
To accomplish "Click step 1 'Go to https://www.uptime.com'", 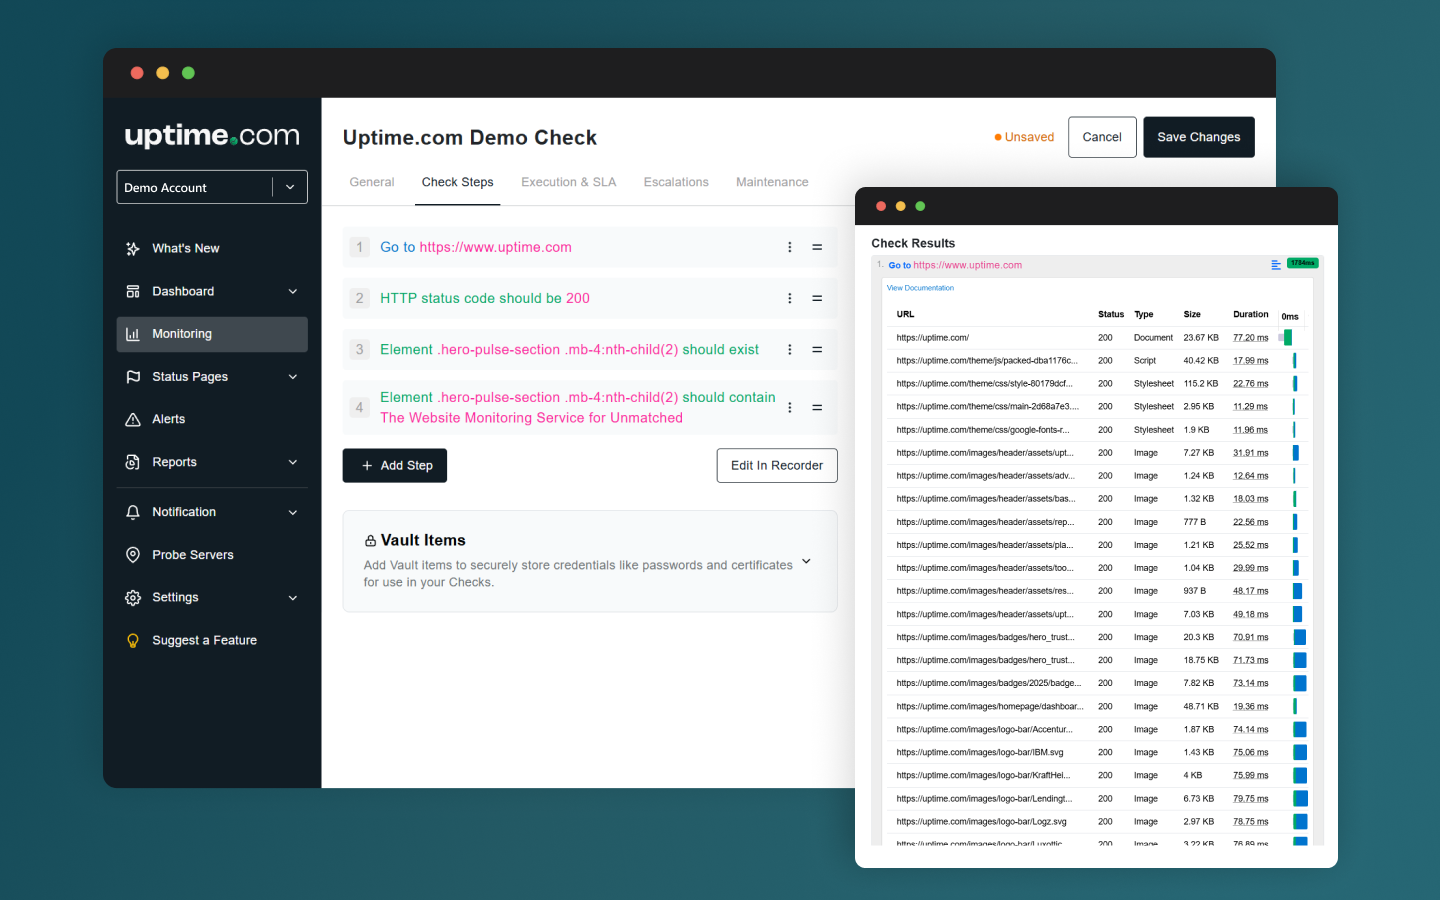I will point(476,247).
